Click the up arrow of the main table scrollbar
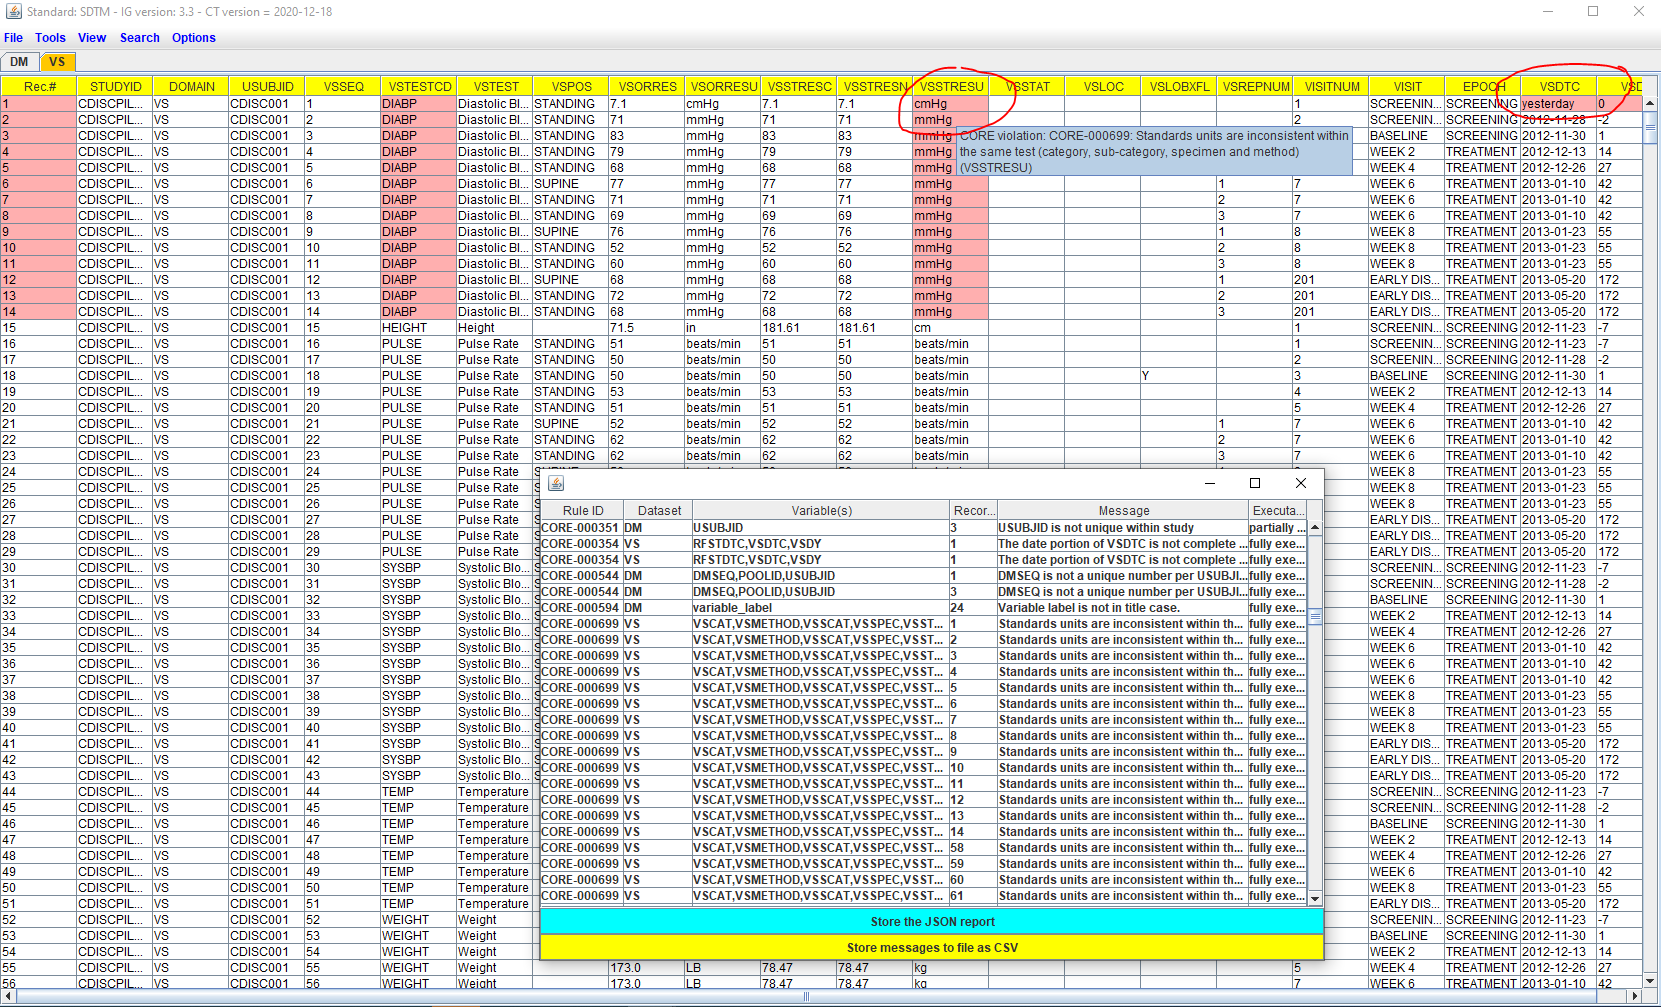The image size is (1661, 1007). (1649, 103)
